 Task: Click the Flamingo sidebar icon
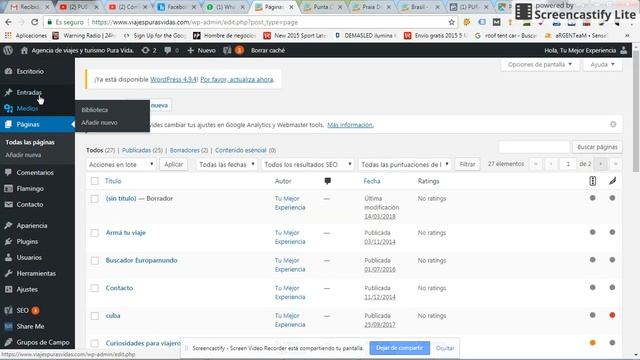point(9,189)
